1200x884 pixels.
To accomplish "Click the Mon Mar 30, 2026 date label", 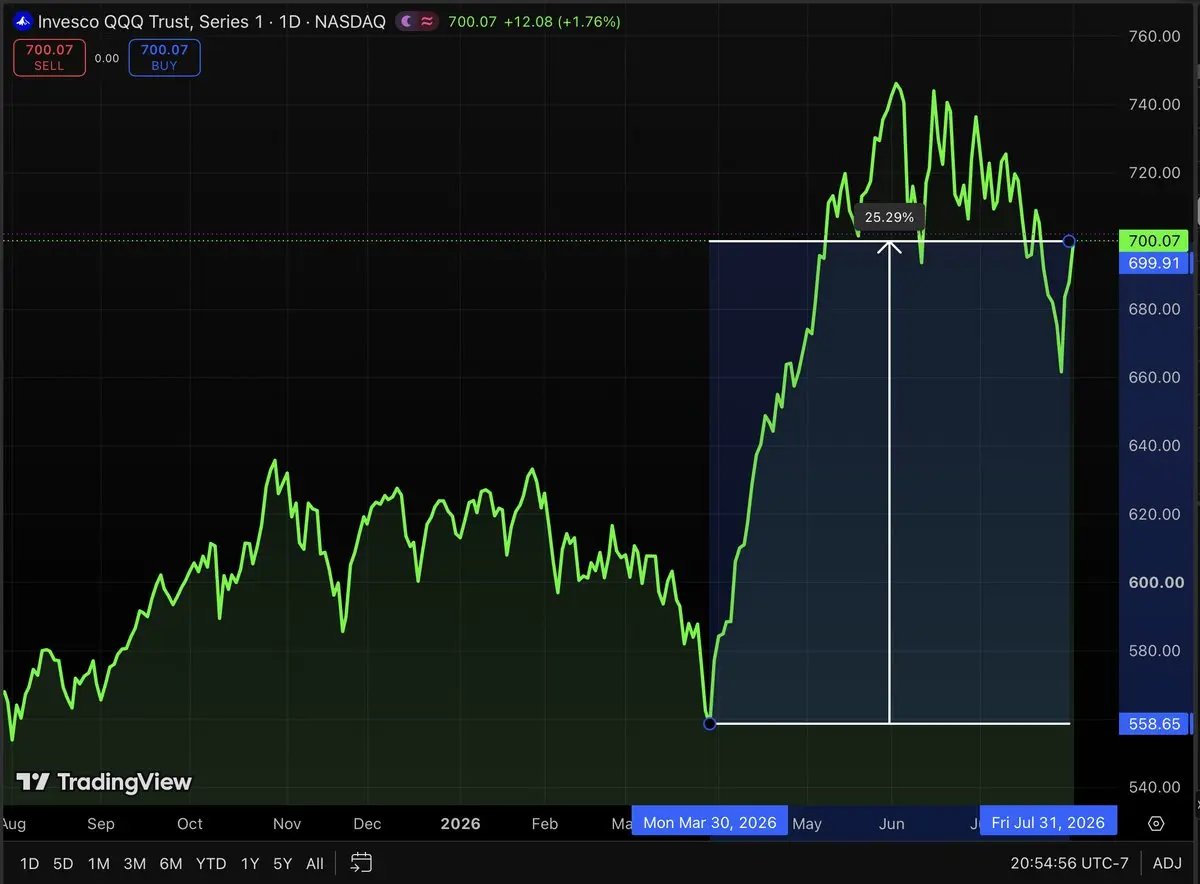I will click(x=710, y=823).
